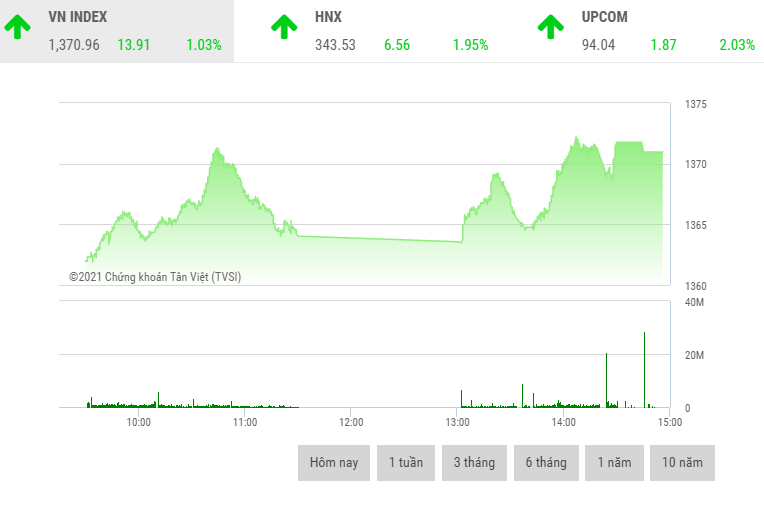Click the UPCOM value 94.04
This screenshot has height=510, width=764.
(x=598, y=45)
